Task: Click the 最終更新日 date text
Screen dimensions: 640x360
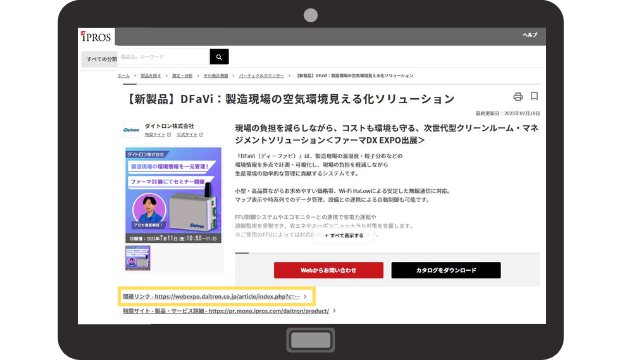Action: (508, 113)
